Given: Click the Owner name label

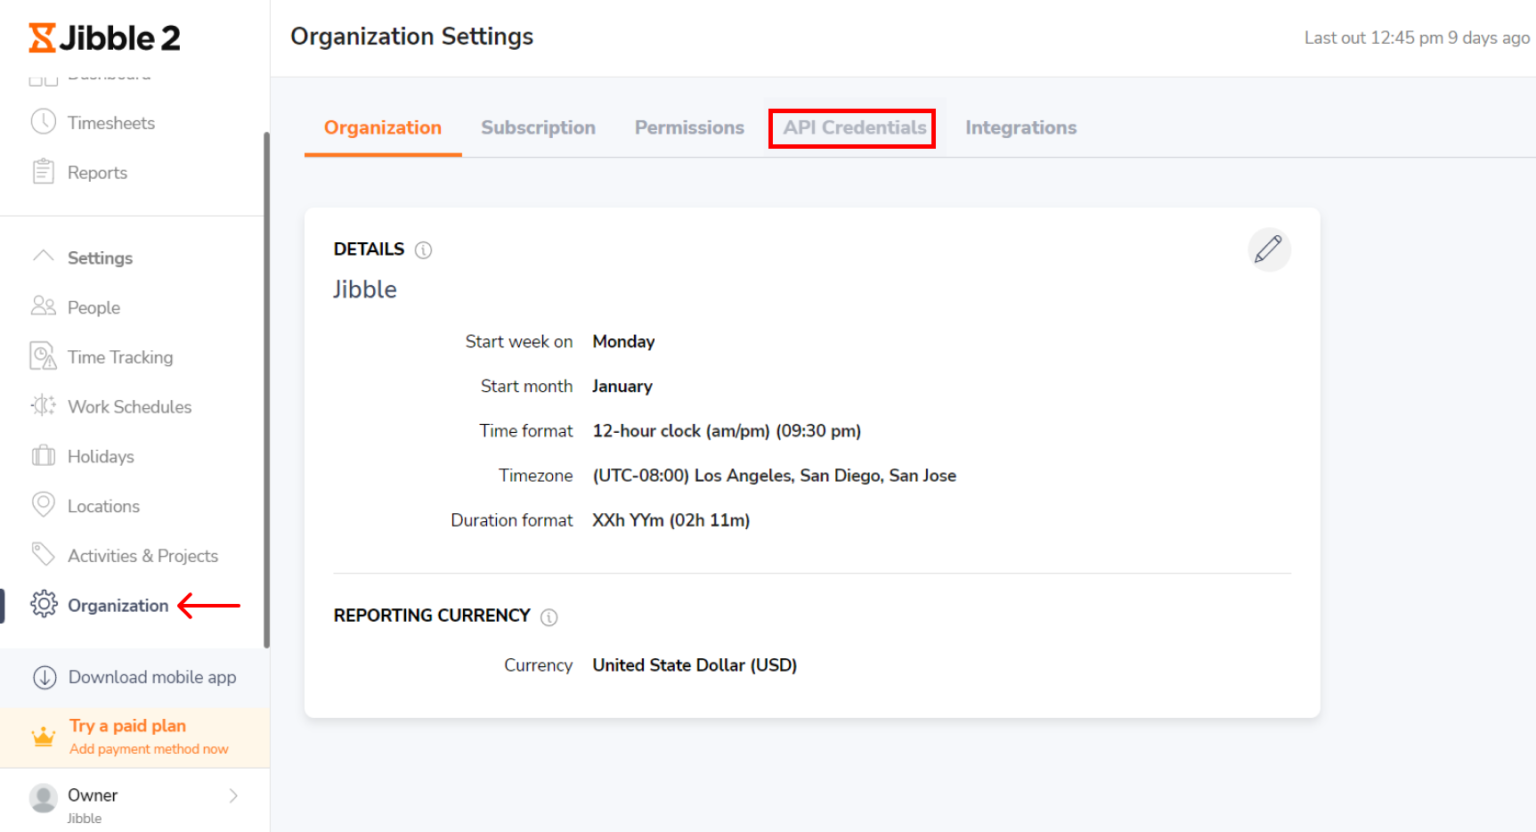Looking at the screenshot, I should pos(92,795).
